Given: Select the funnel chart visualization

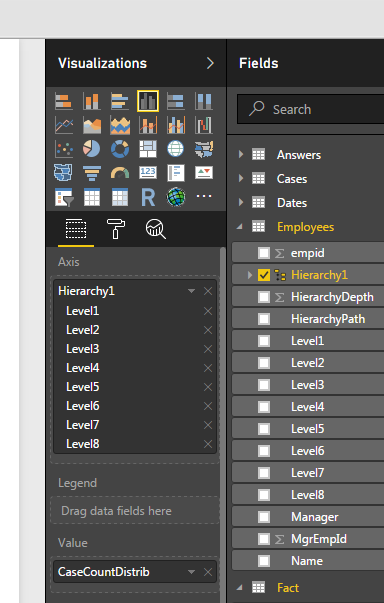Looking at the screenshot, I should pos(92,173).
